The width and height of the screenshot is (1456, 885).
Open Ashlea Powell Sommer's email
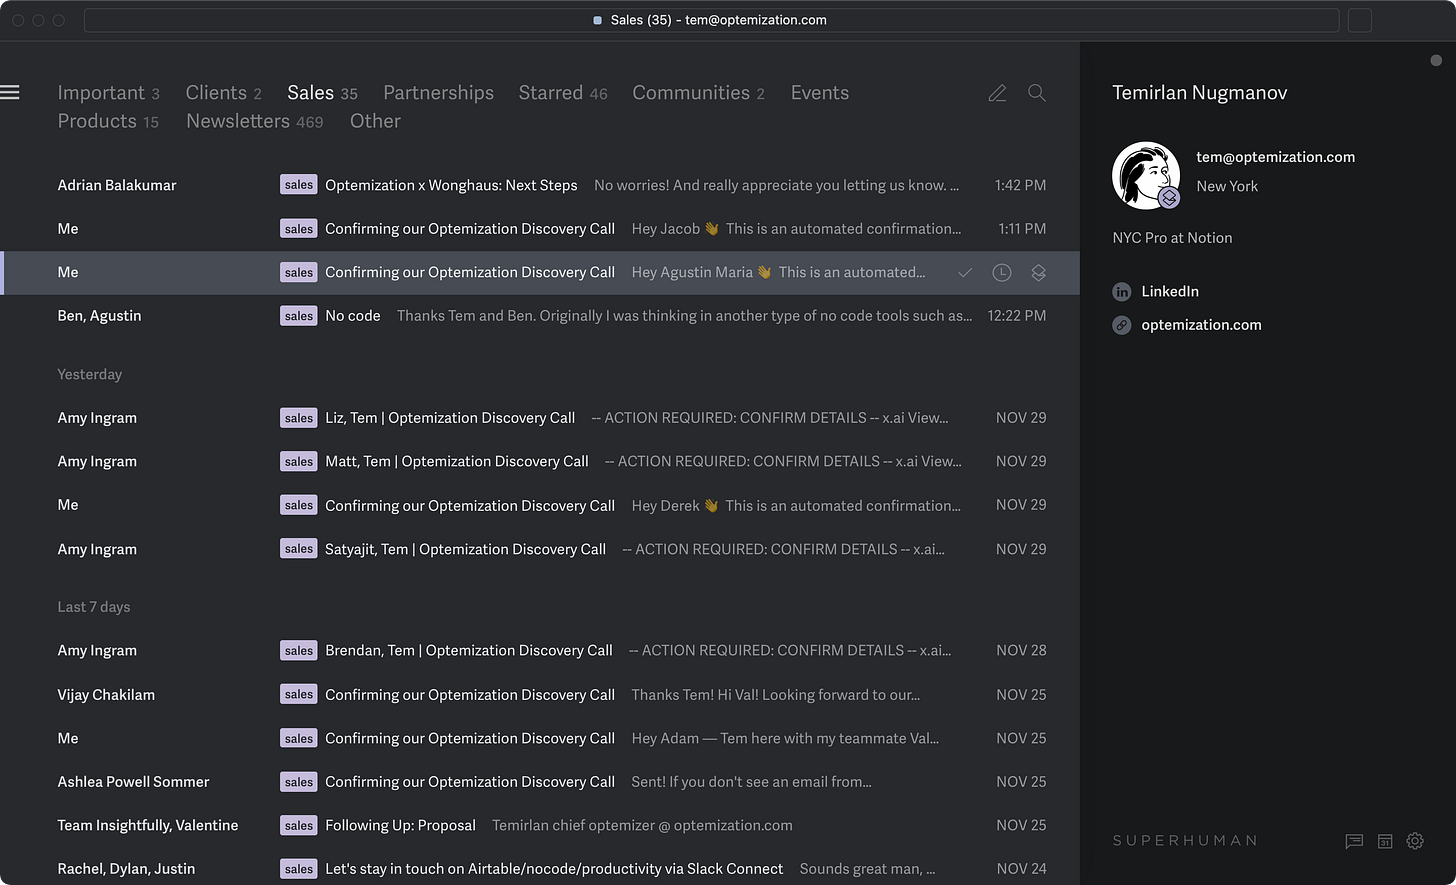[x=540, y=782]
